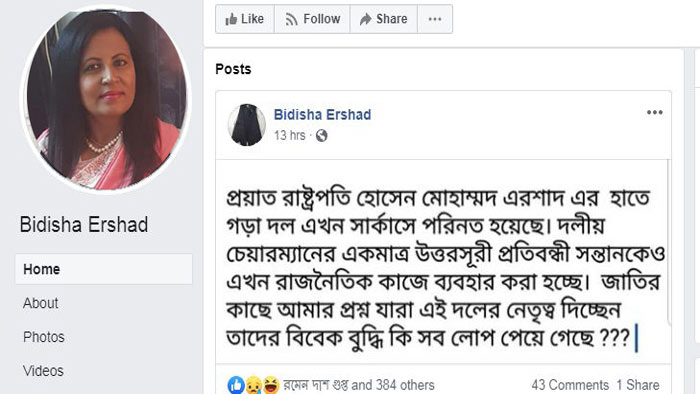700x394 pixels.
Task: Go to Photos in sidebar
Action: coord(44,337)
